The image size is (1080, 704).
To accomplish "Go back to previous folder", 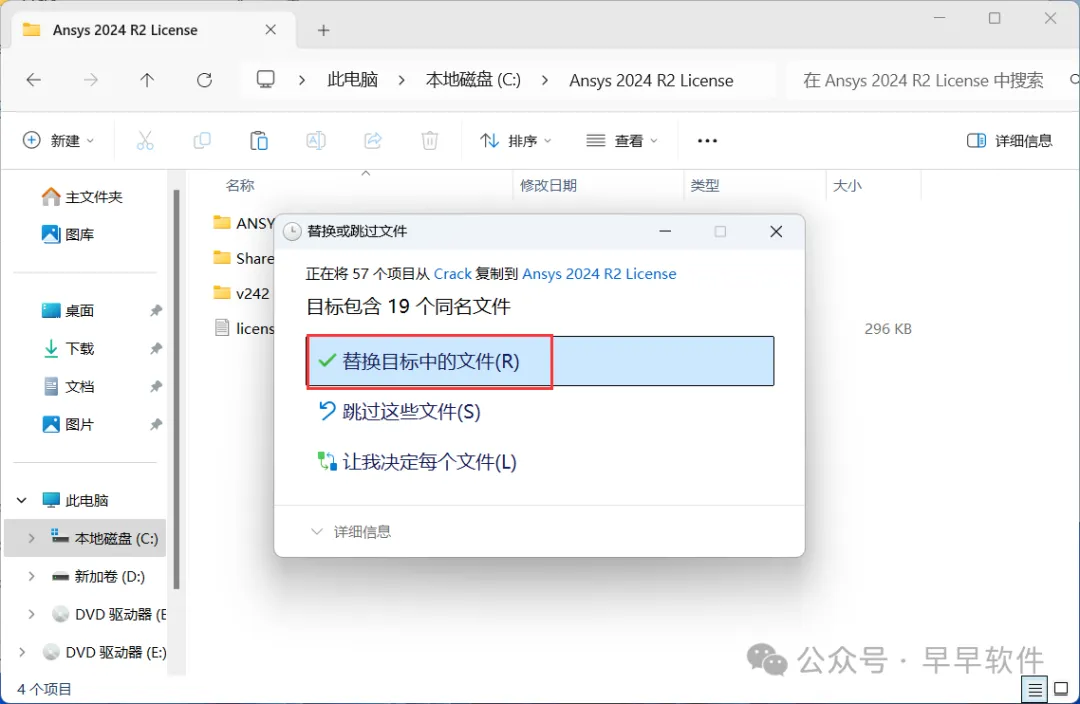I will coord(33,80).
